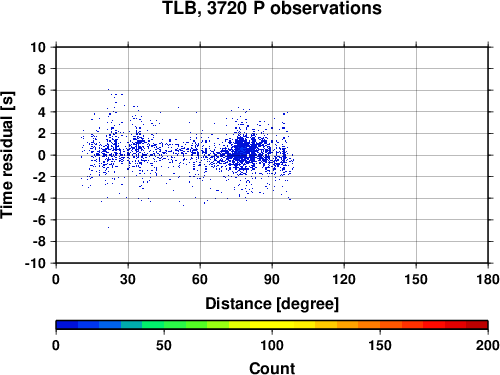Click the y-axis tick label -10

click(x=35, y=263)
